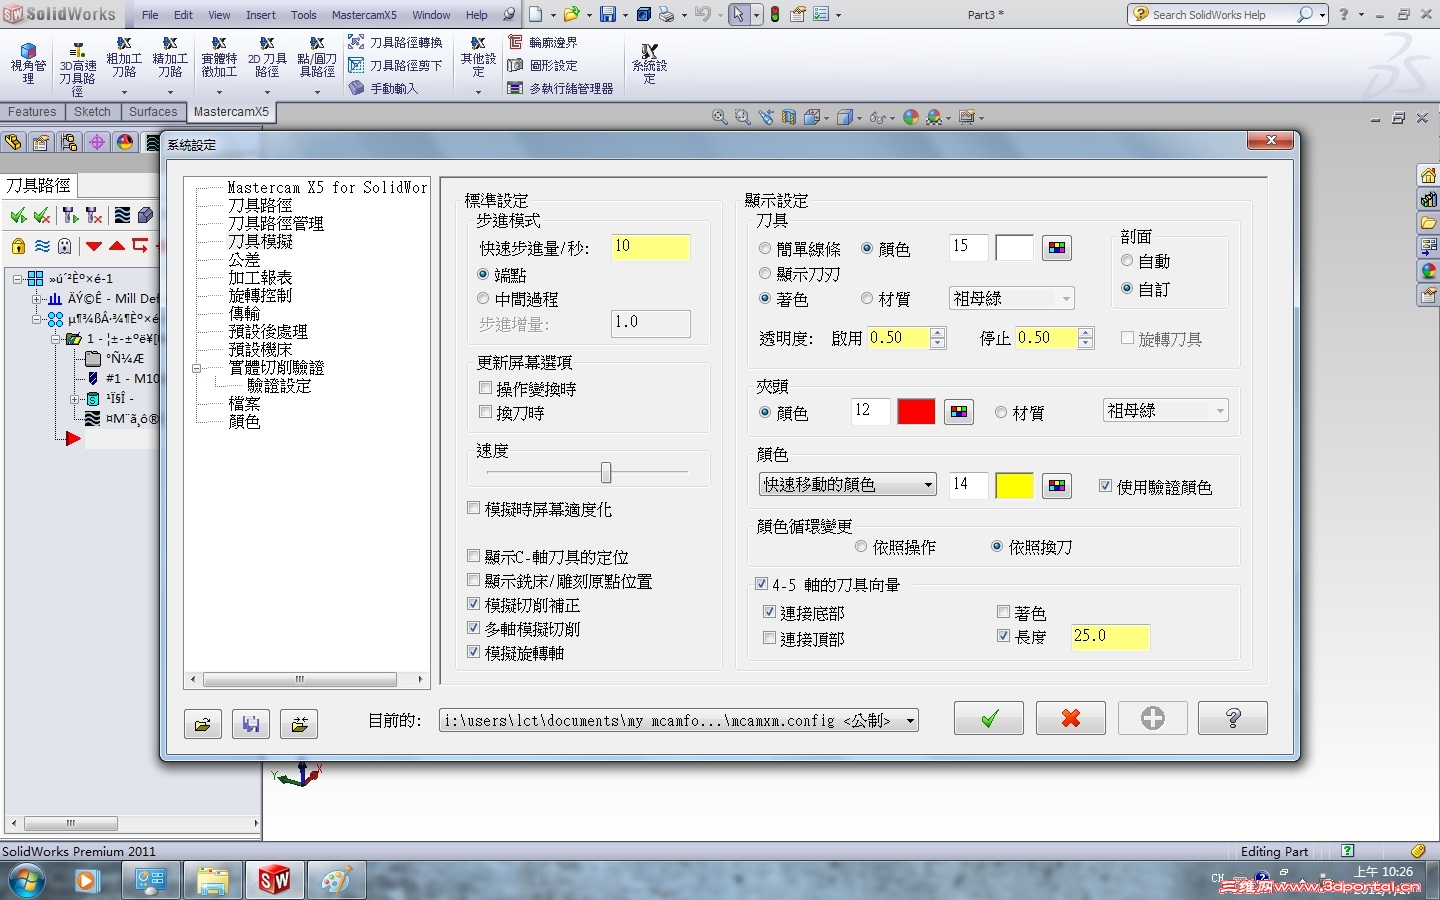Expand the 其他設定 dropdown arrow
The height and width of the screenshot is (900, 1440).
click(478, 92)
